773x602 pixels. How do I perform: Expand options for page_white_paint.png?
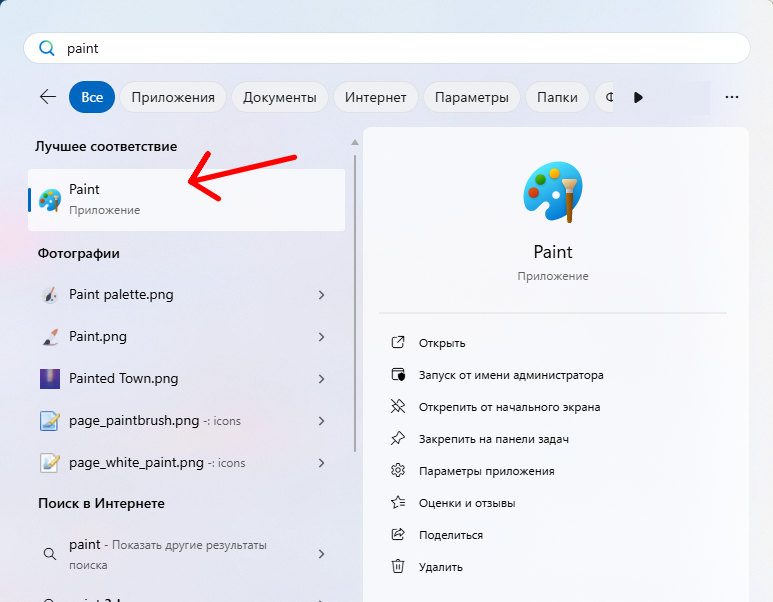[x=321, y=463]
